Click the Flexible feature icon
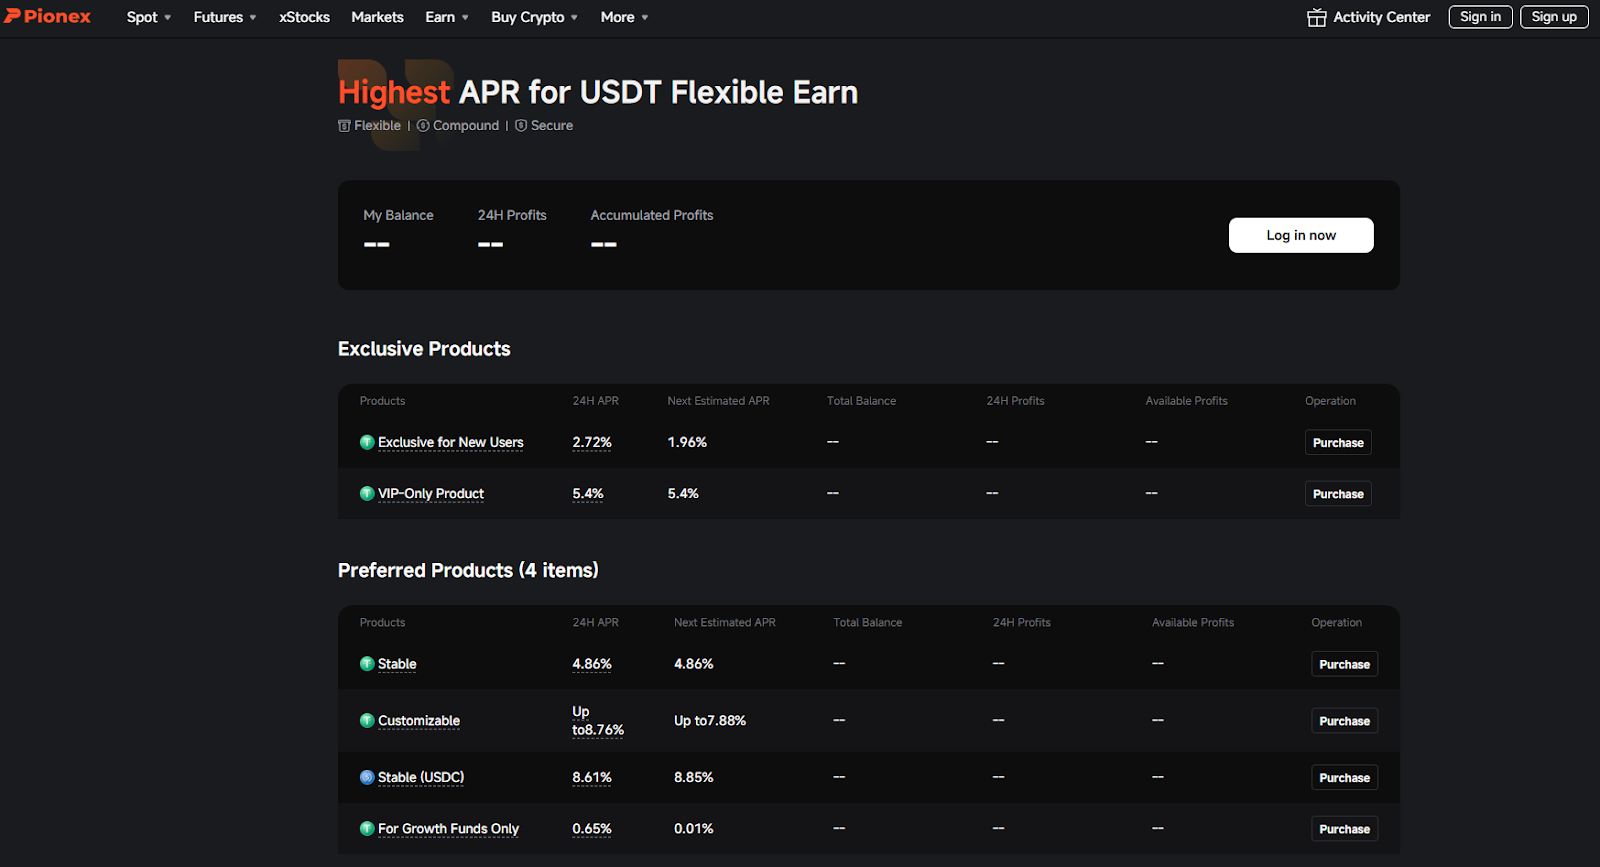The width and height of the screenshot is (1600, 867). 344,126
